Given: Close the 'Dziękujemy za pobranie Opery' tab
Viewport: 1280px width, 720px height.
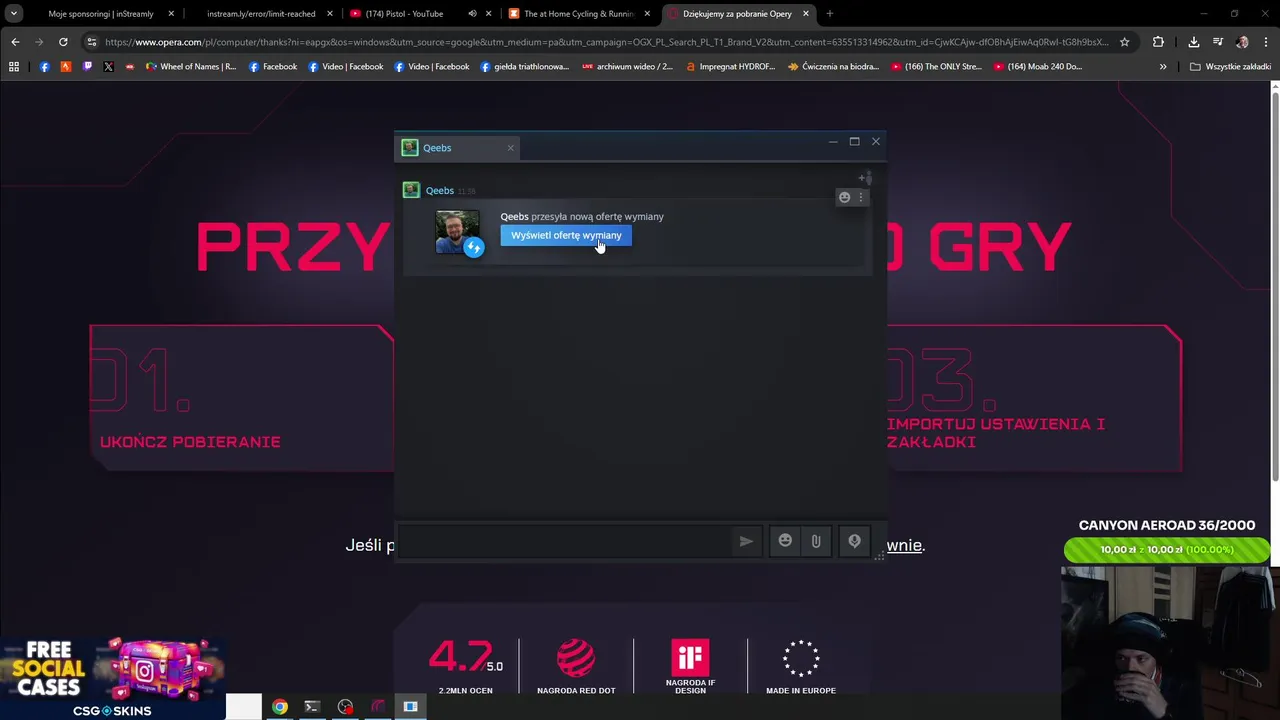Looking at the screenshot, I should point(806,14).
